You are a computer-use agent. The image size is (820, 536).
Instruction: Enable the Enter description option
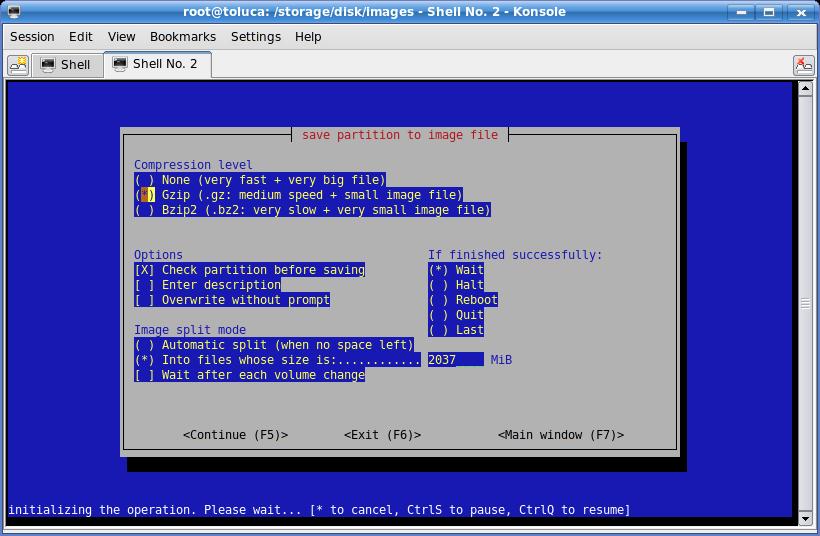point(142,285)
